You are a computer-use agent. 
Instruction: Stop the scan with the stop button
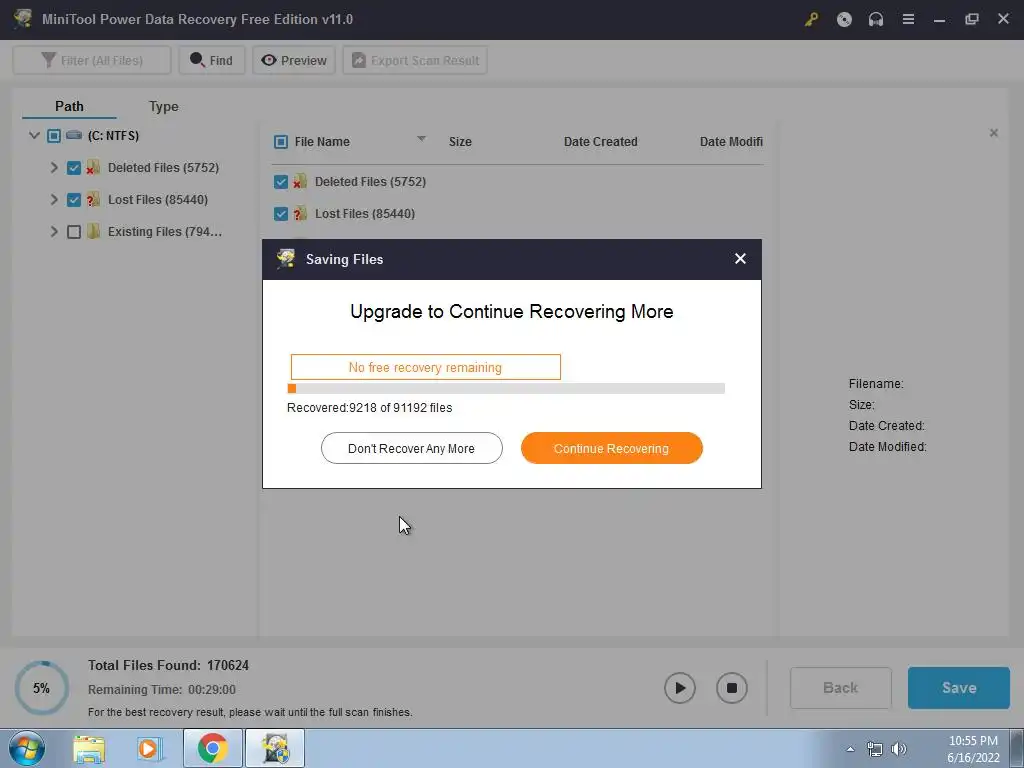pyautogui.click(x=731, y=688)
